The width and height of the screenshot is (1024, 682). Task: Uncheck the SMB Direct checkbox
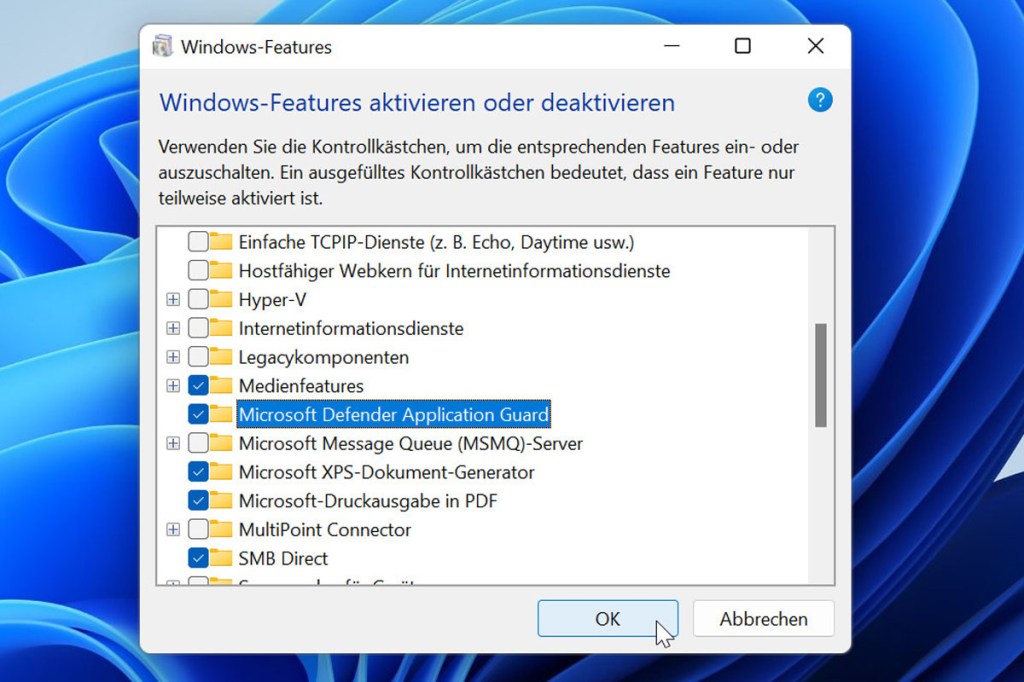[x=198, y=558]
